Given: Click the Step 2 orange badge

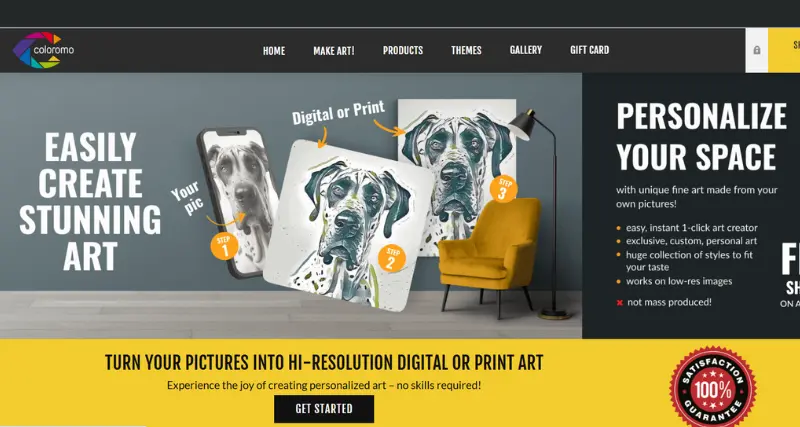Looking at the screenshot, I should pos(392,258).
